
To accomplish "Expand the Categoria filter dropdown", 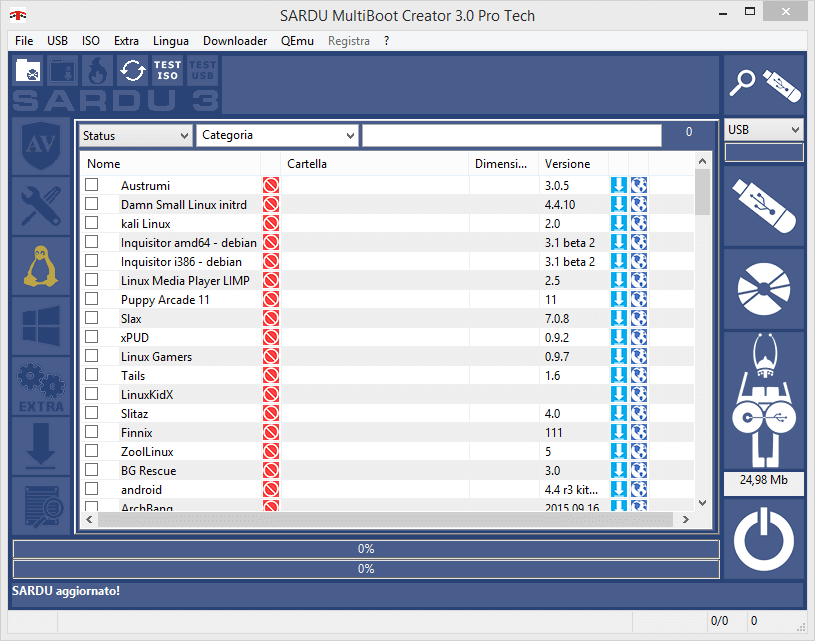I will 277,135.
